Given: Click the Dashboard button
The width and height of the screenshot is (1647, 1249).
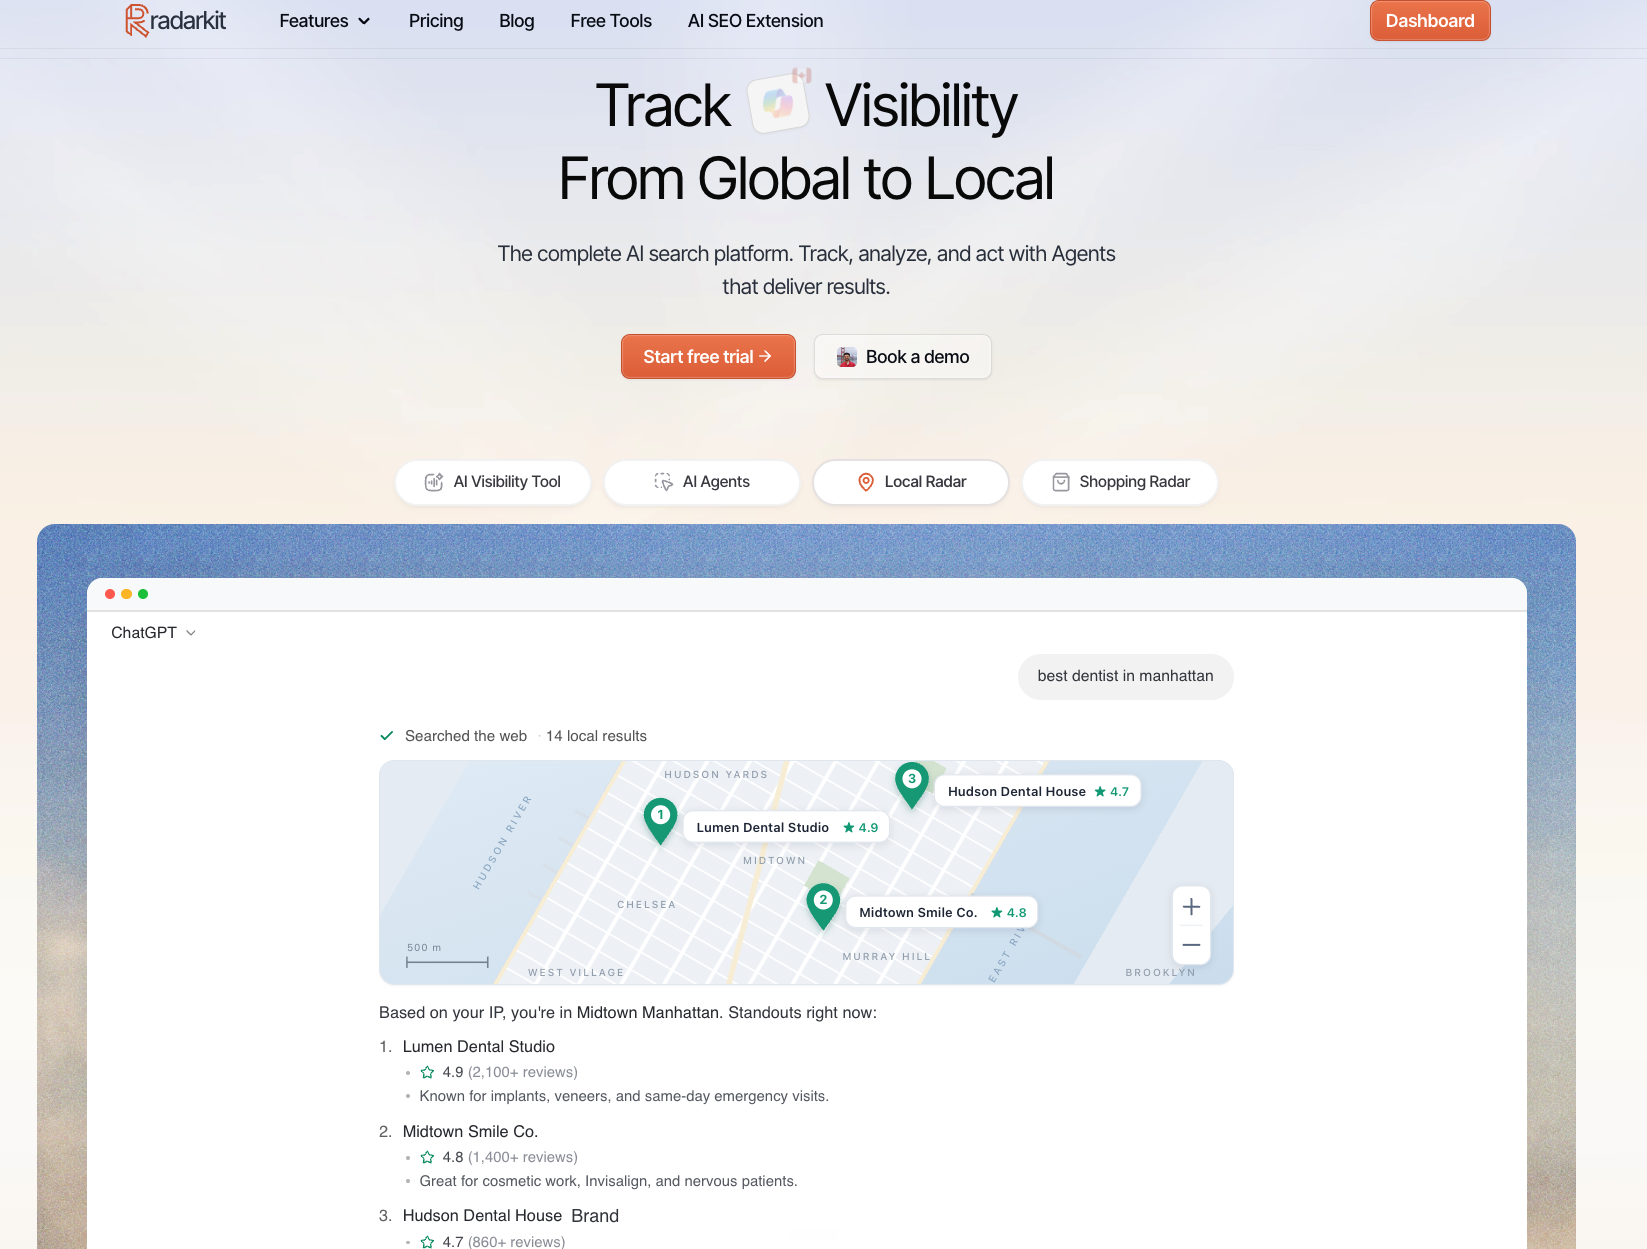Looking at the screenshot, I should click(x=1430, y=21).
